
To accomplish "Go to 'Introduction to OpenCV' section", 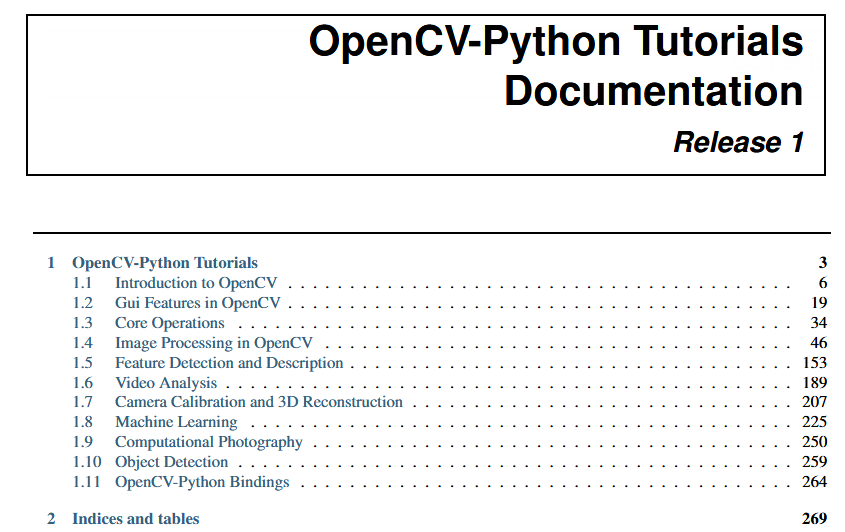I will (x=196, y=283).
